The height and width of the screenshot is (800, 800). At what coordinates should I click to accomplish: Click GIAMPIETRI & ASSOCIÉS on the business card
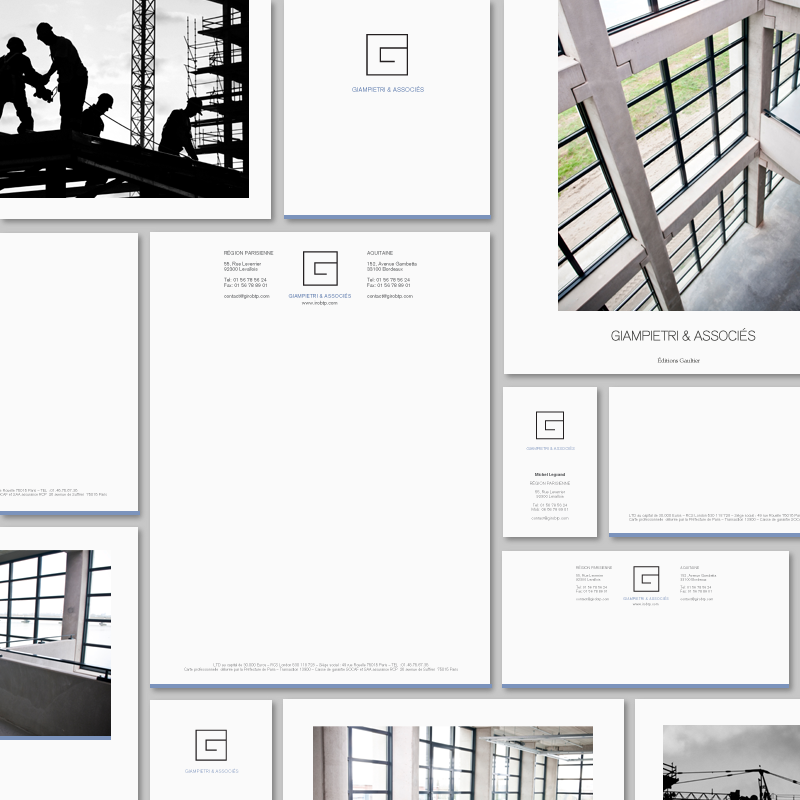550,449
